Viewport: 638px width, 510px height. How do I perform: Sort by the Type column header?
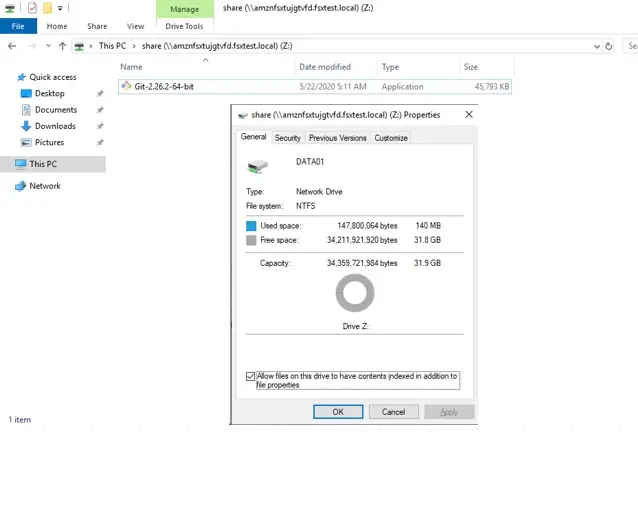(x=418, y=67)
